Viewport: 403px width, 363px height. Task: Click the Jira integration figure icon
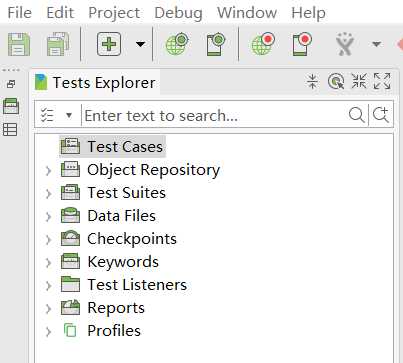click(x=345, y=44)
